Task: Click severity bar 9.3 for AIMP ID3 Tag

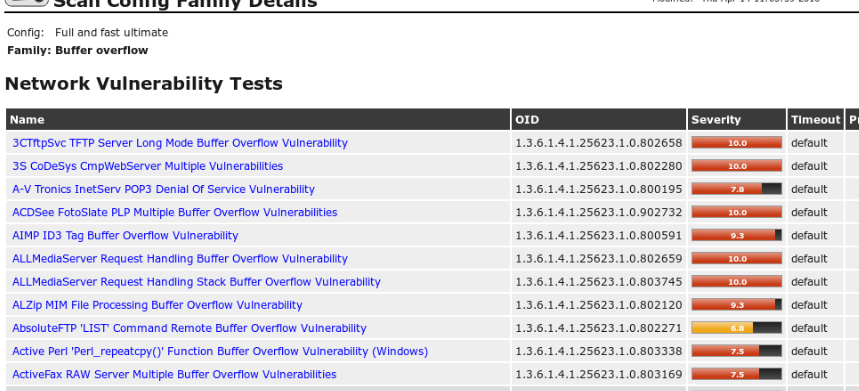Action: tap(737, 235)
